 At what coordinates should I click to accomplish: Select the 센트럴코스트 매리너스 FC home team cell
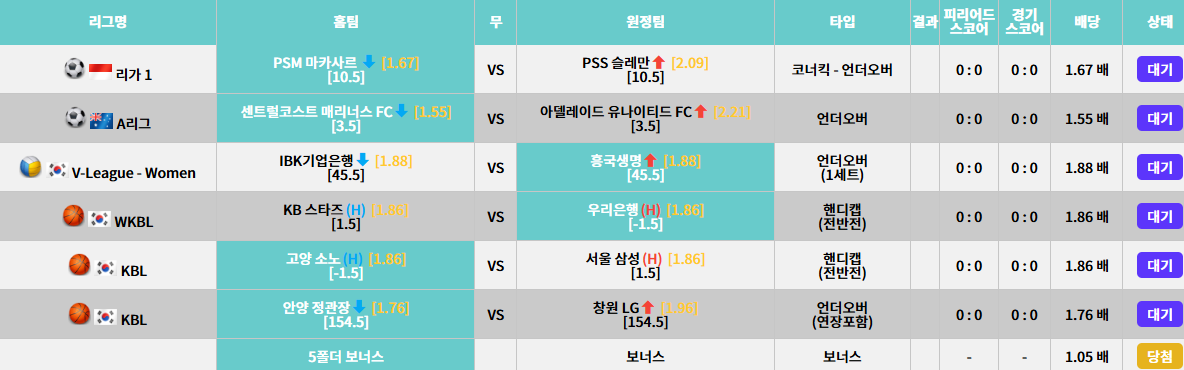pos(346,119)
